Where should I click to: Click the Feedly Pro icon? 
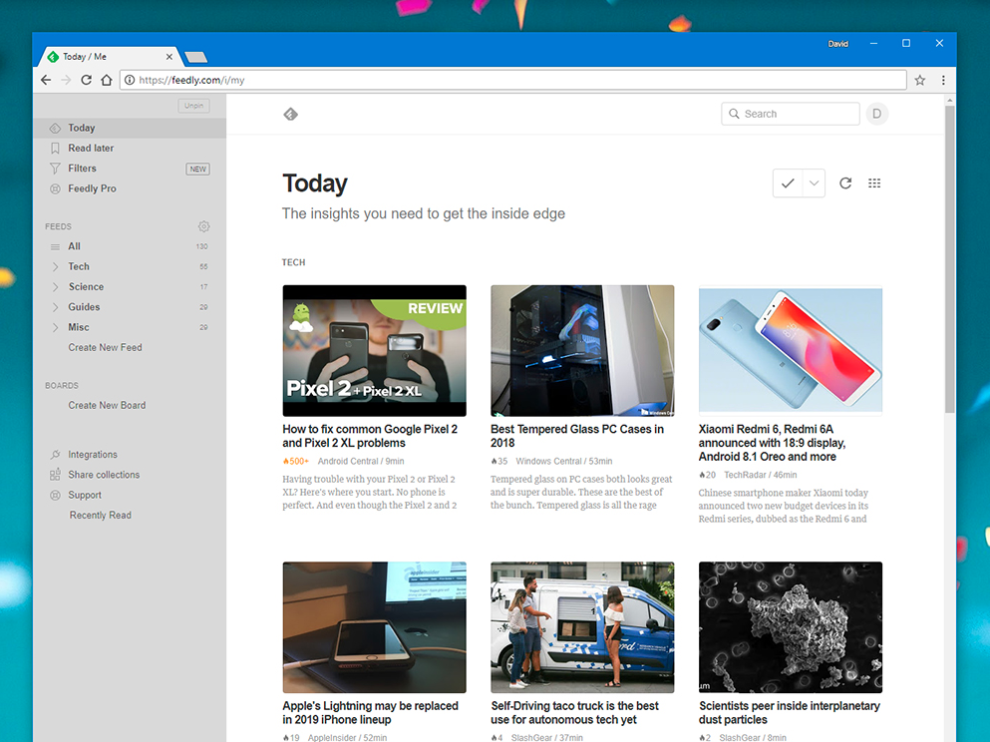55,188
